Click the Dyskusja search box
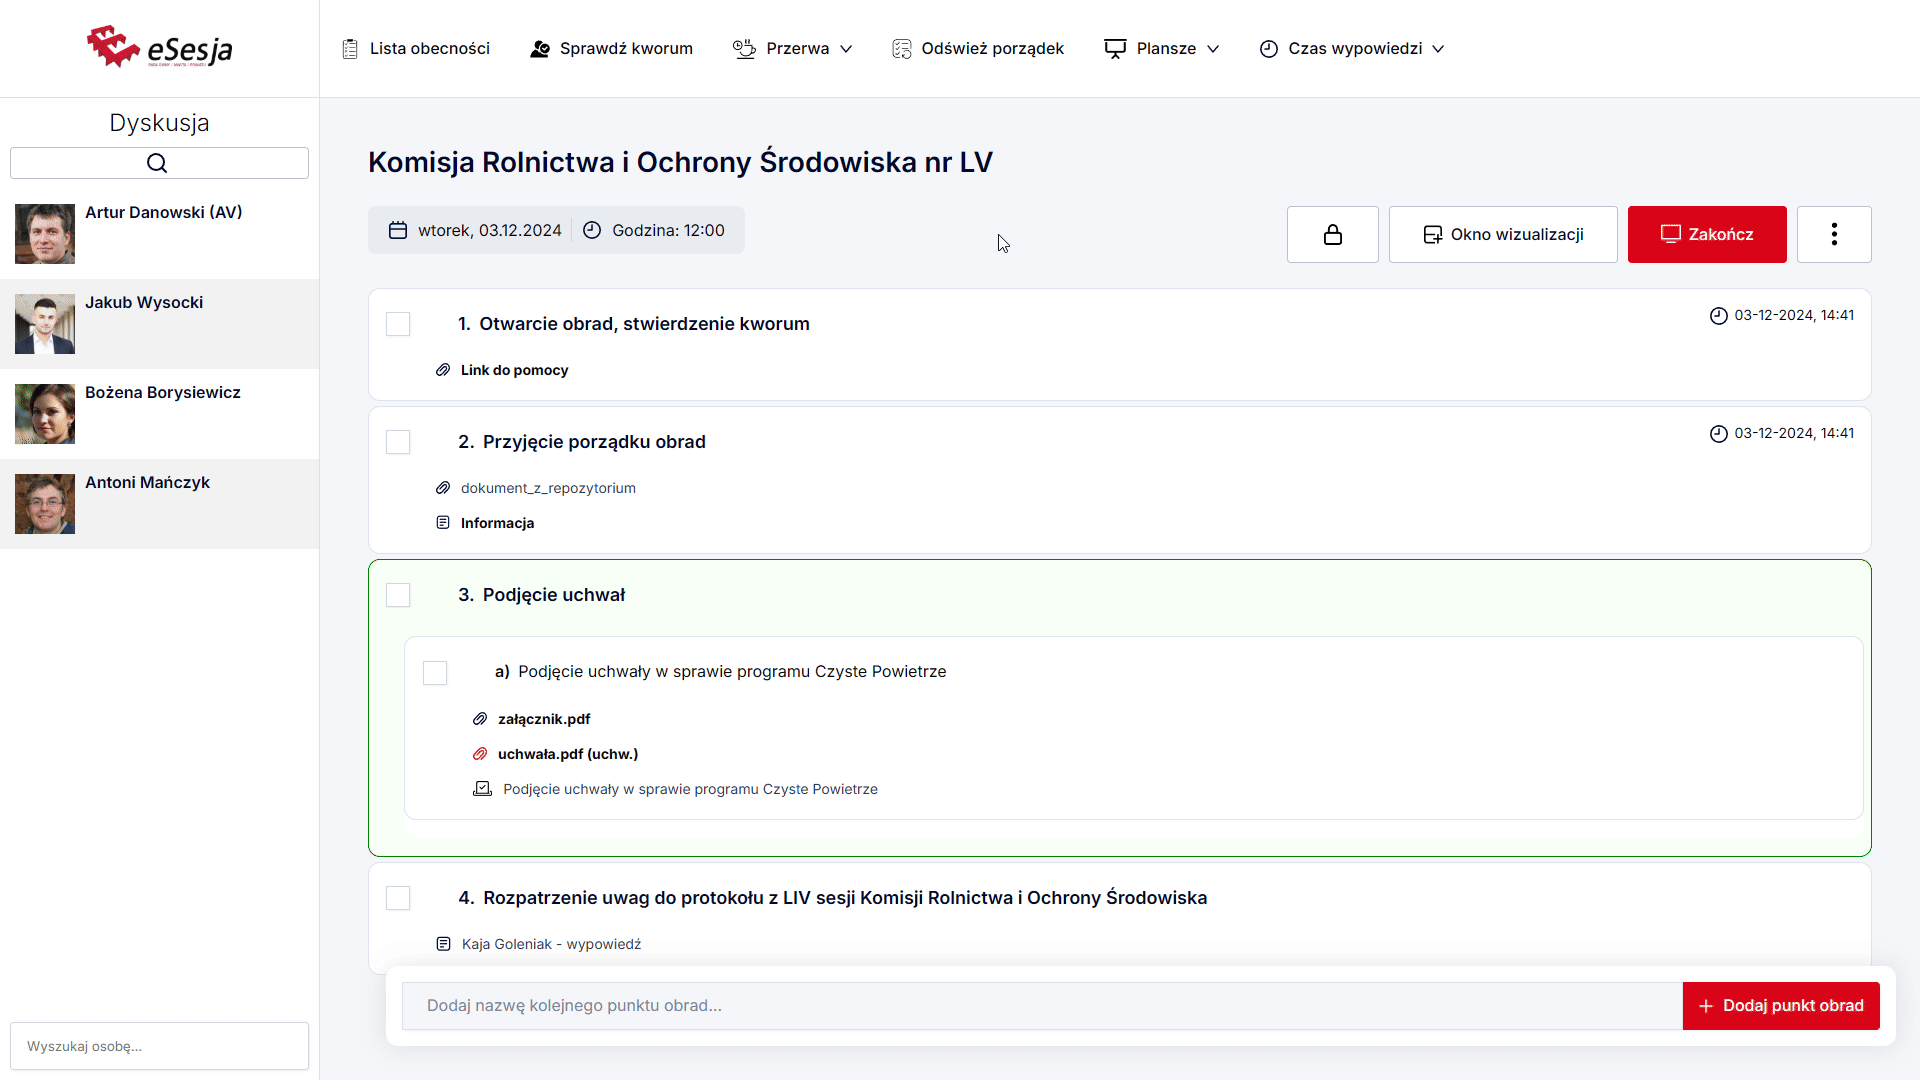The width and height of the screenshot is (1920, 1080). tap(159, 163)
